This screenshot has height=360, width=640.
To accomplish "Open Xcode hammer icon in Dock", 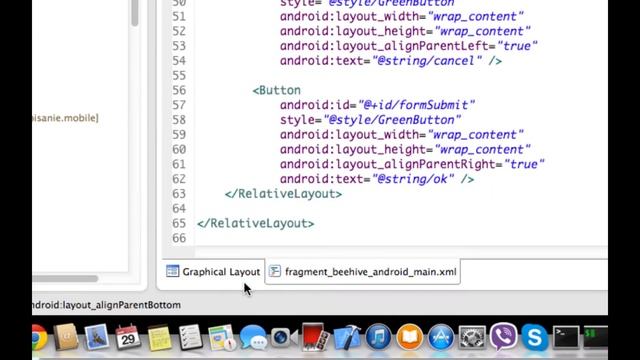I will (347, 337).
